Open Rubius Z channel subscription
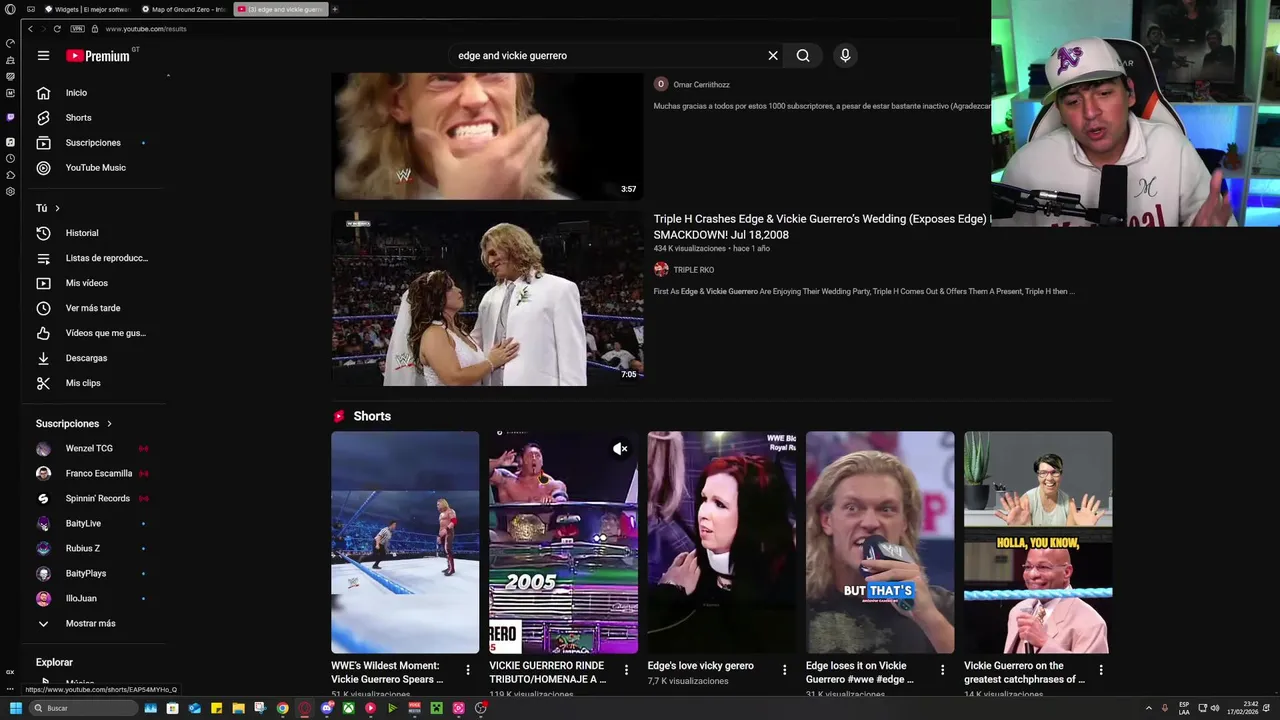Screen dimensions: 1280x720 [x=95, y=549]
